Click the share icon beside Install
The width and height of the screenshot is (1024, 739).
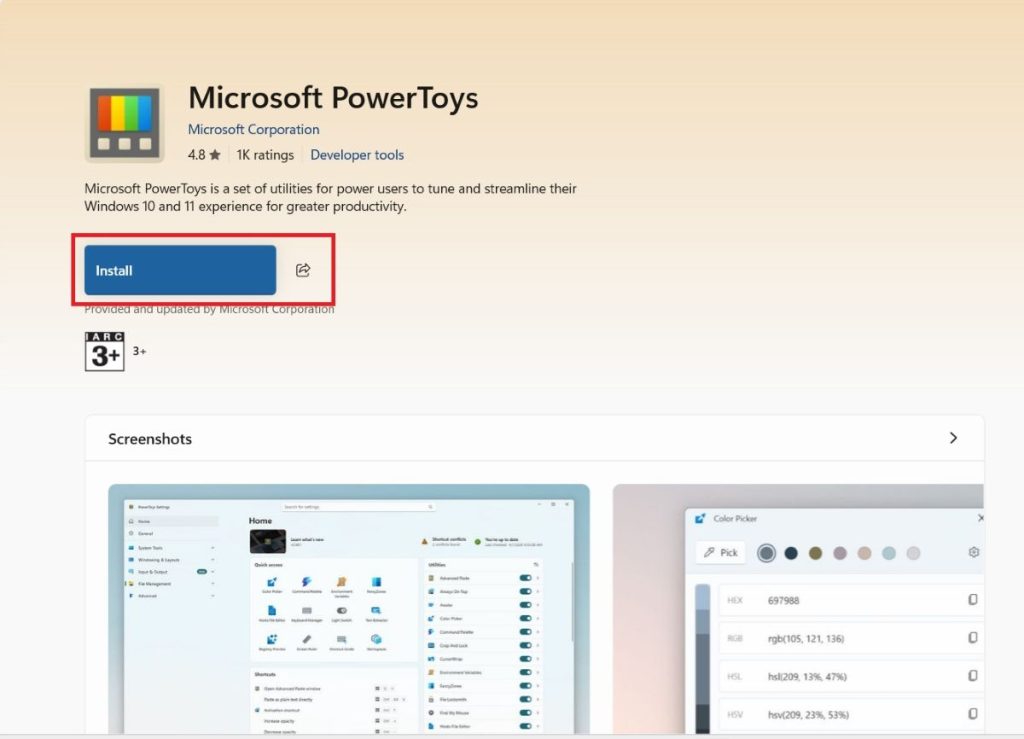[x=303, y=270]
